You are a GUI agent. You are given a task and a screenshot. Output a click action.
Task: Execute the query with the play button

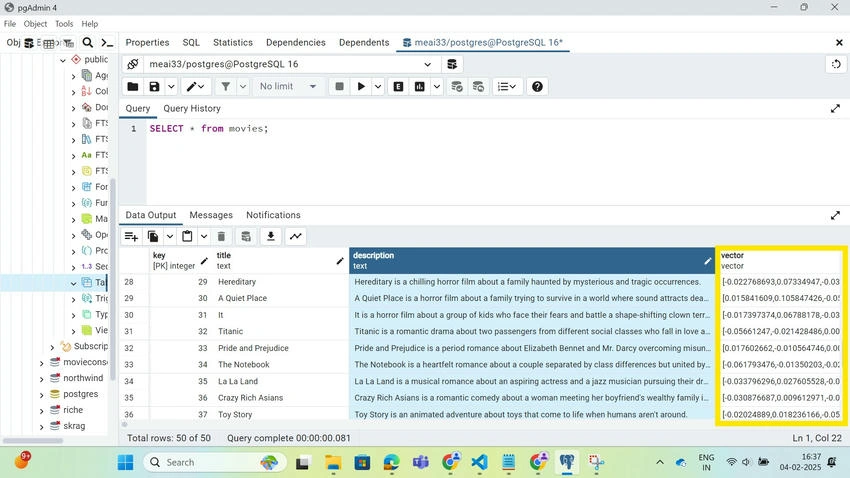tap(361, 87)
